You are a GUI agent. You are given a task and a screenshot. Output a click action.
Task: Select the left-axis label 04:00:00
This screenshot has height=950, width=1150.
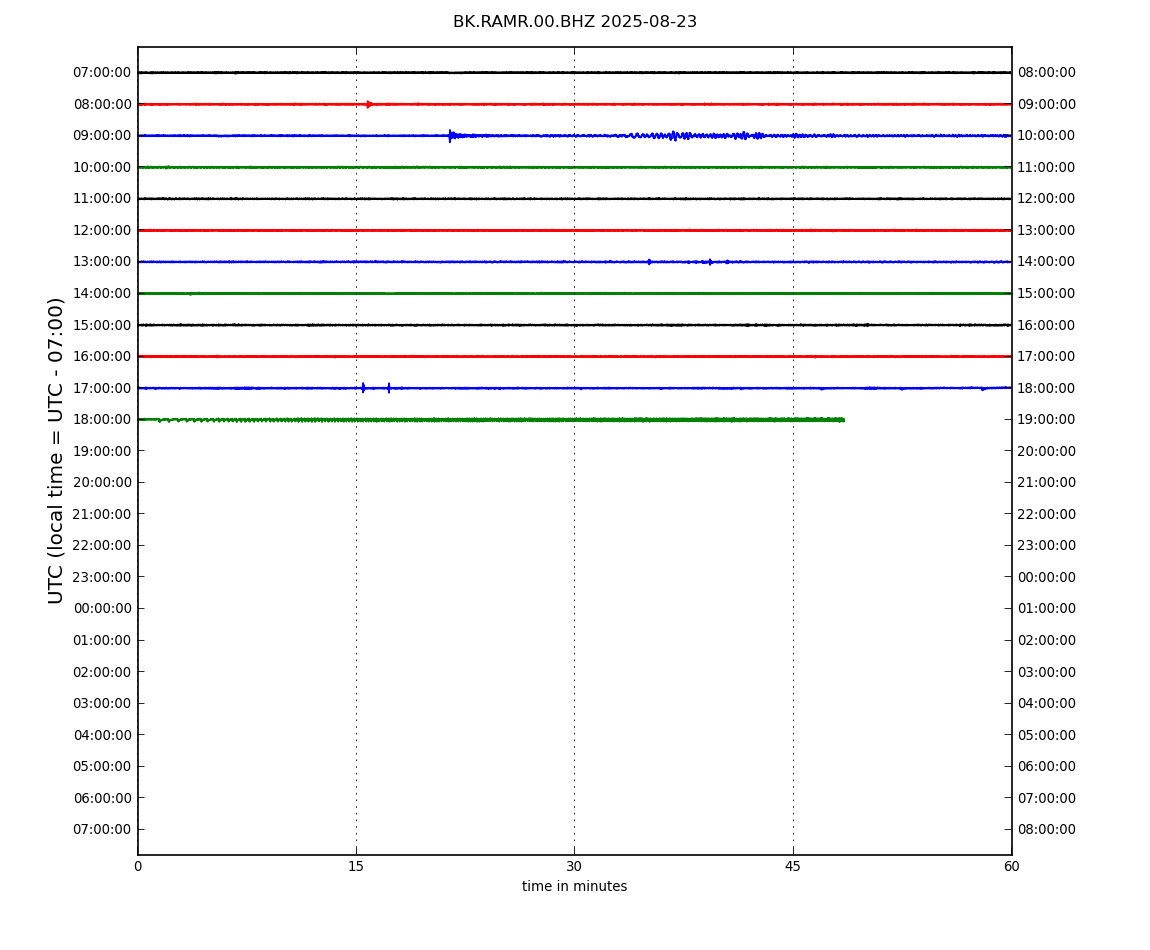pyautogui.click(x=103, y=735)
